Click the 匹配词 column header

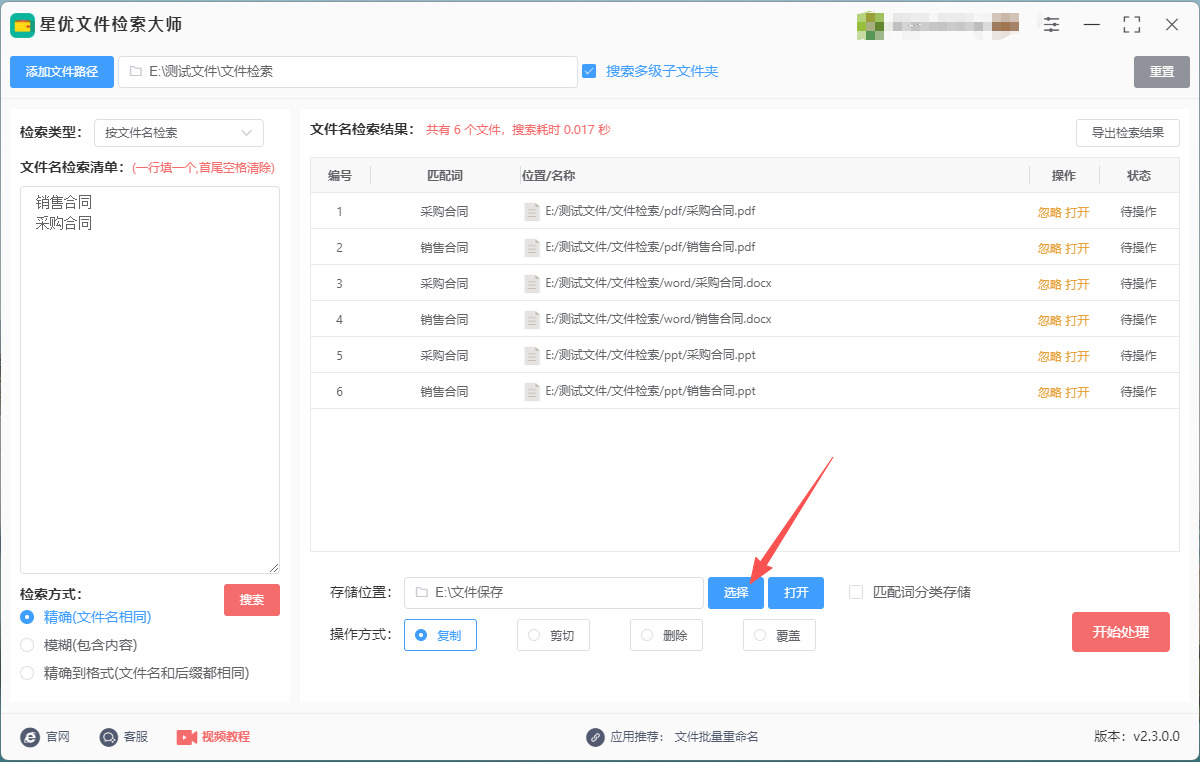point(445,175)
